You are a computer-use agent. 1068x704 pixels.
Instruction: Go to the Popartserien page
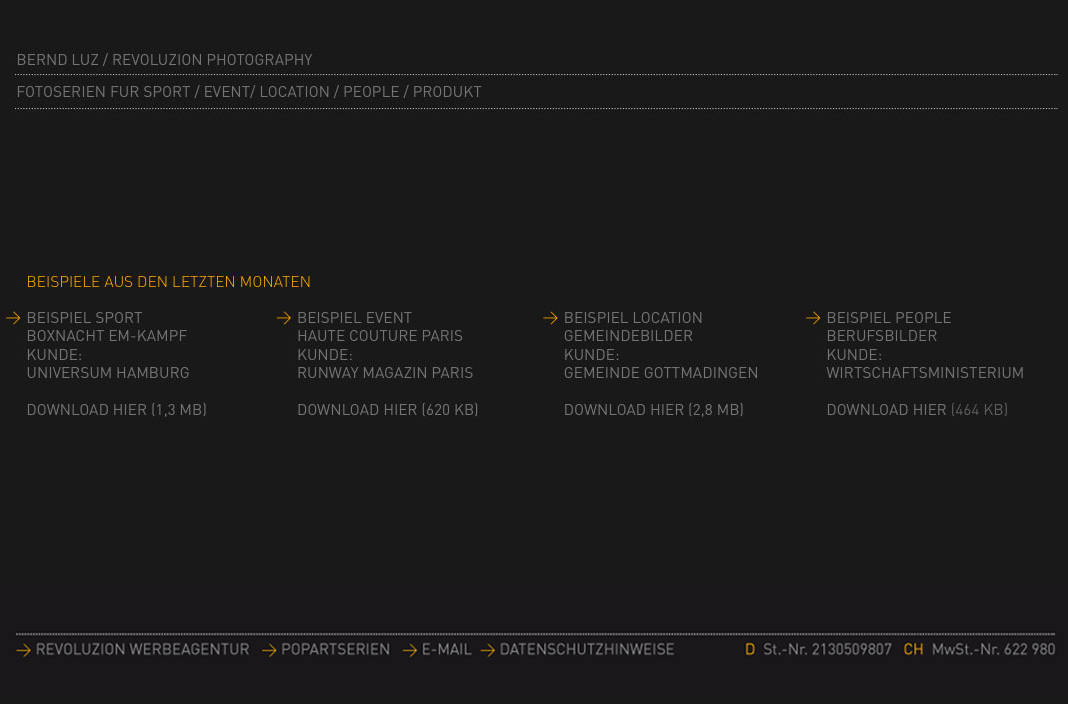[335, 650]
